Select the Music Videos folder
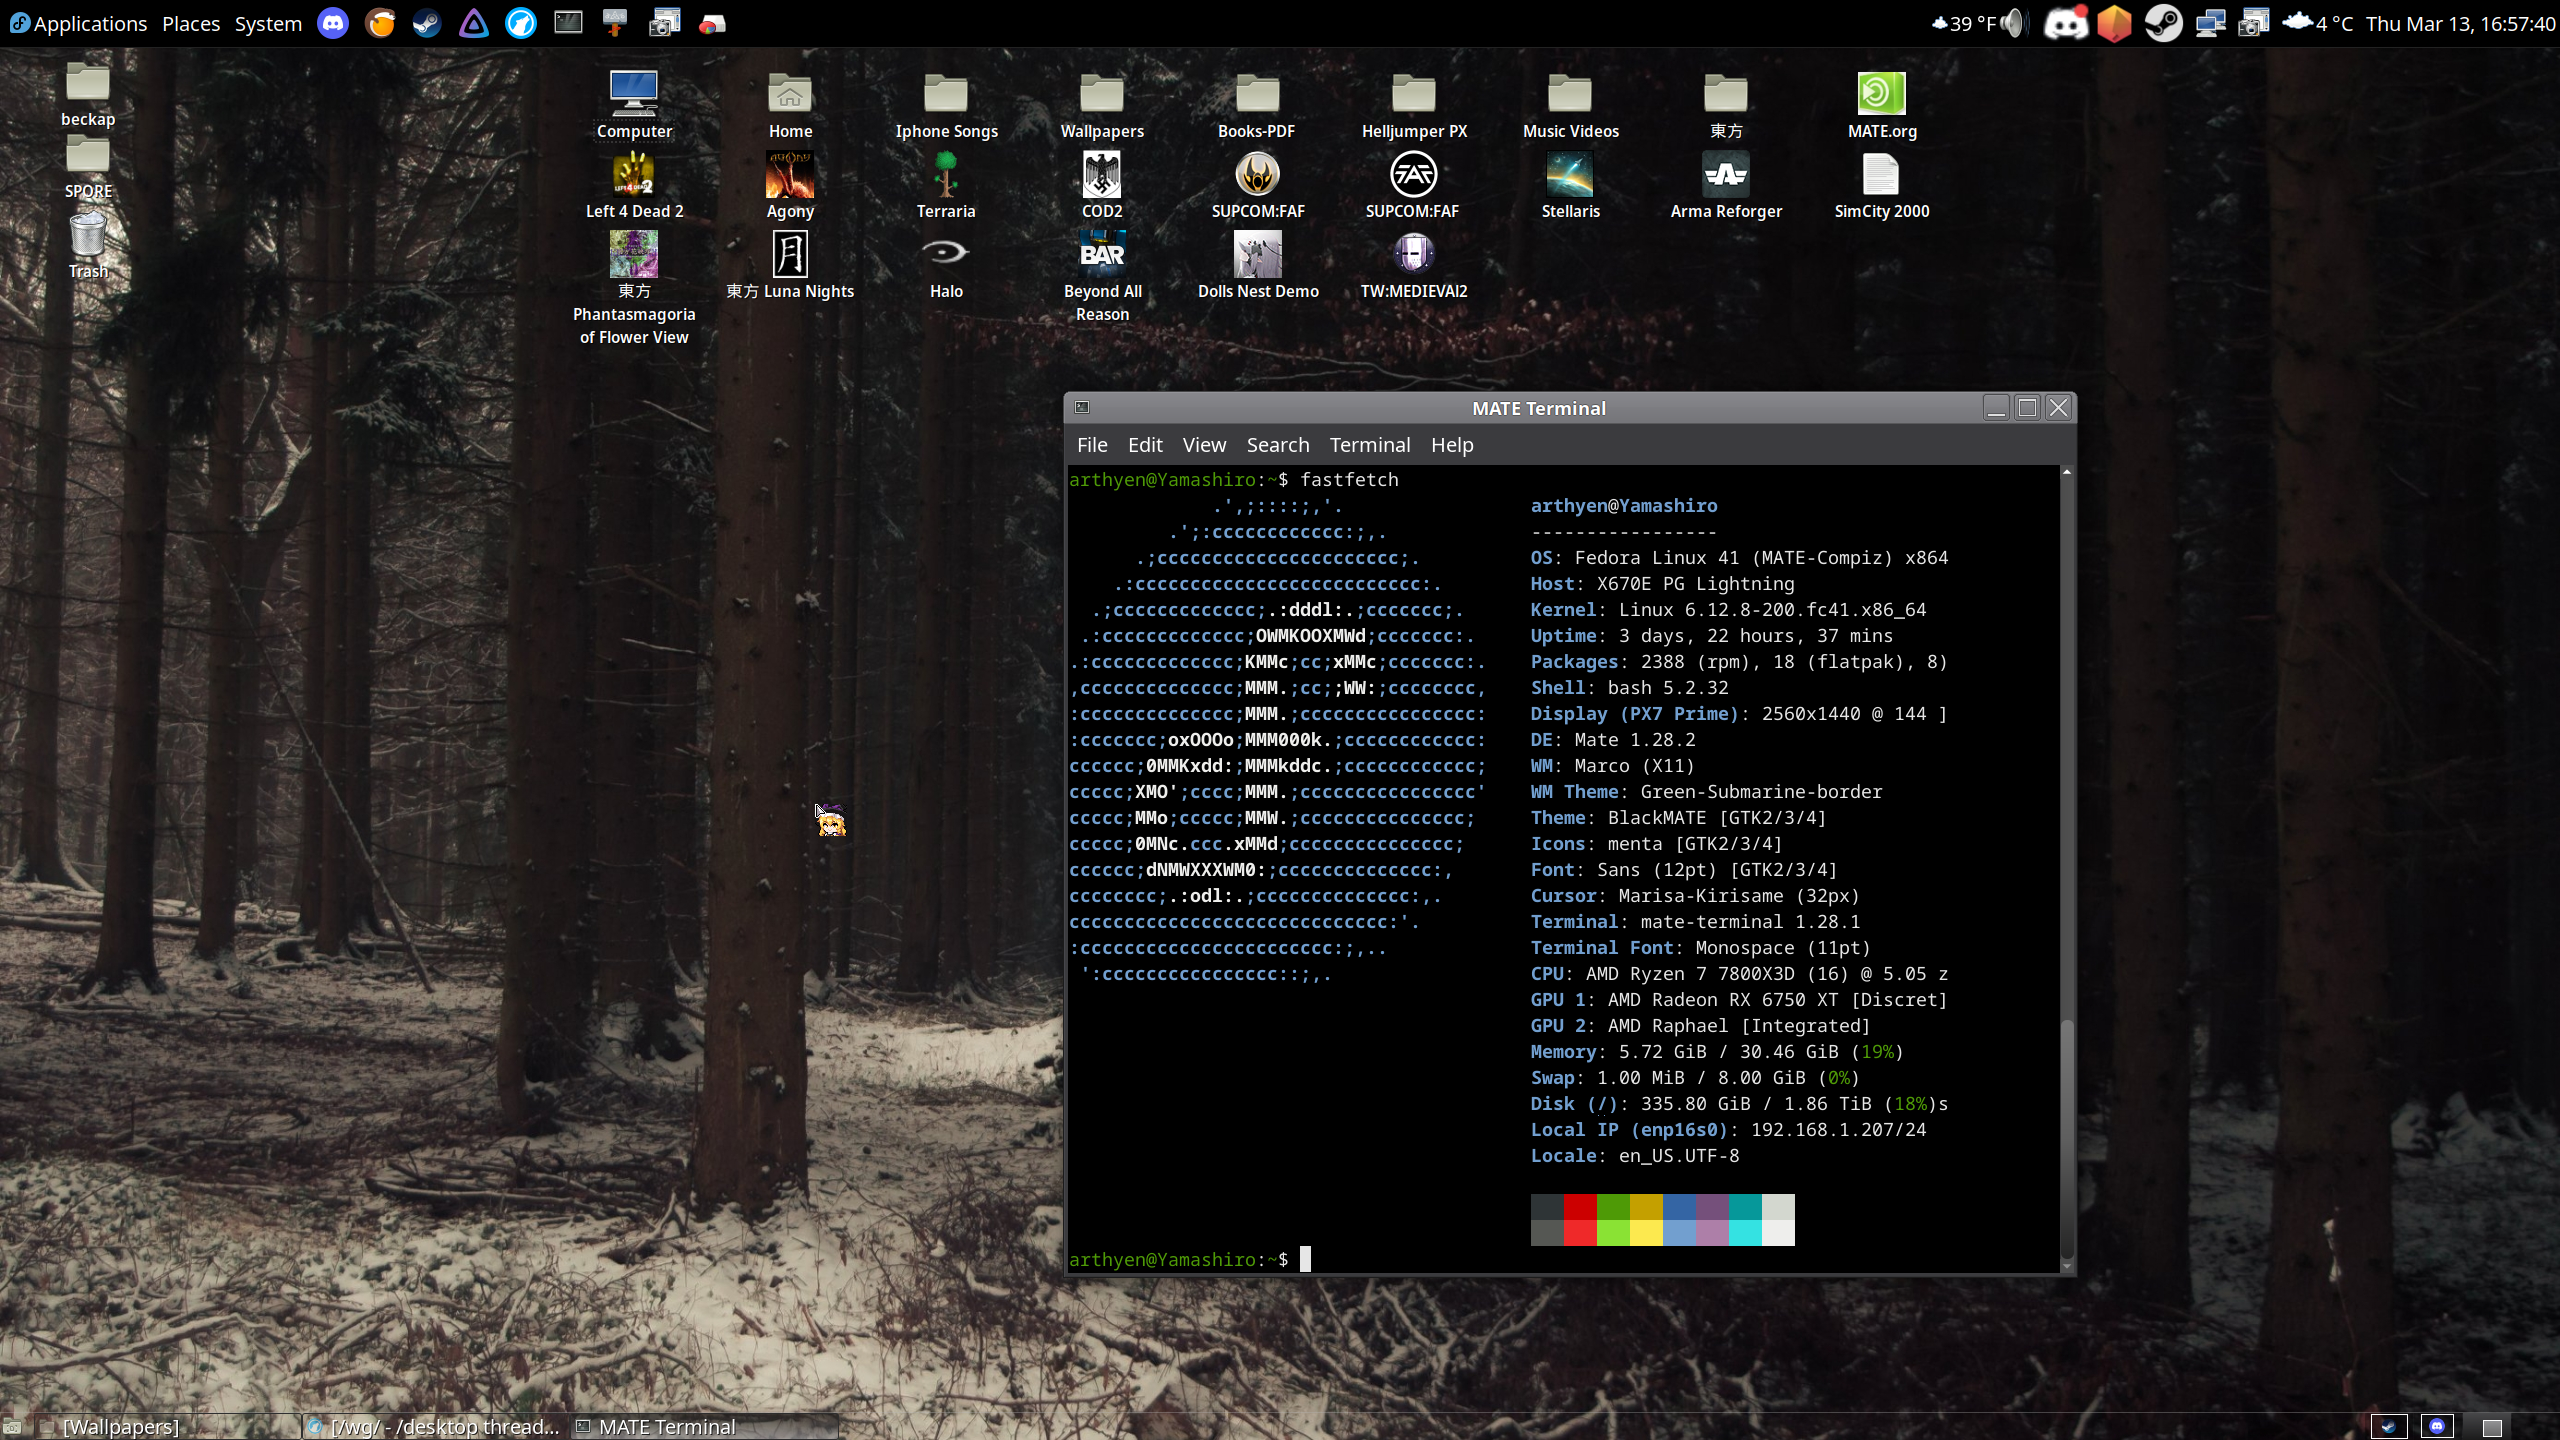 pyautogui.click(x=1570, y=106)
